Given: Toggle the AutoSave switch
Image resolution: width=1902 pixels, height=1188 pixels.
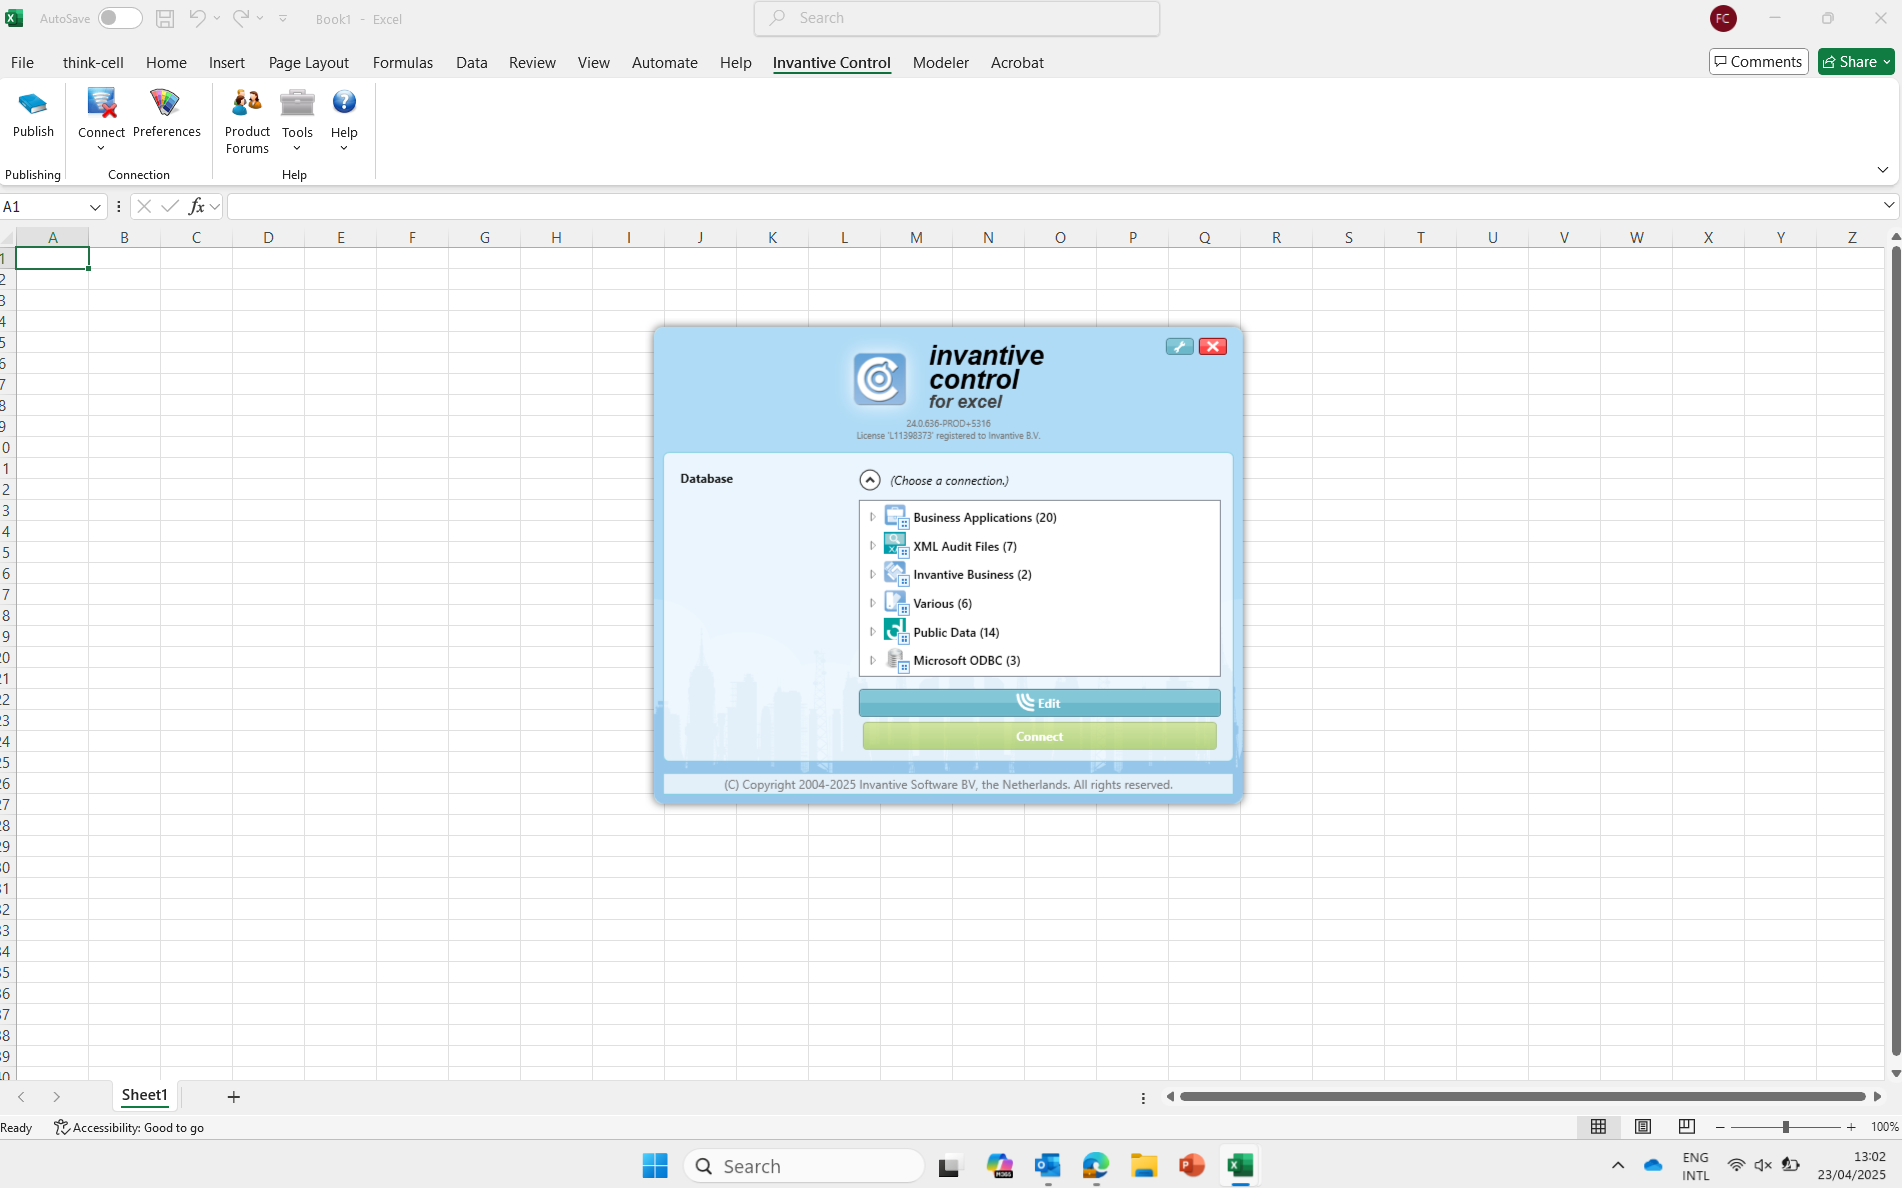Looking at the screenshot, I should point(119,18).
